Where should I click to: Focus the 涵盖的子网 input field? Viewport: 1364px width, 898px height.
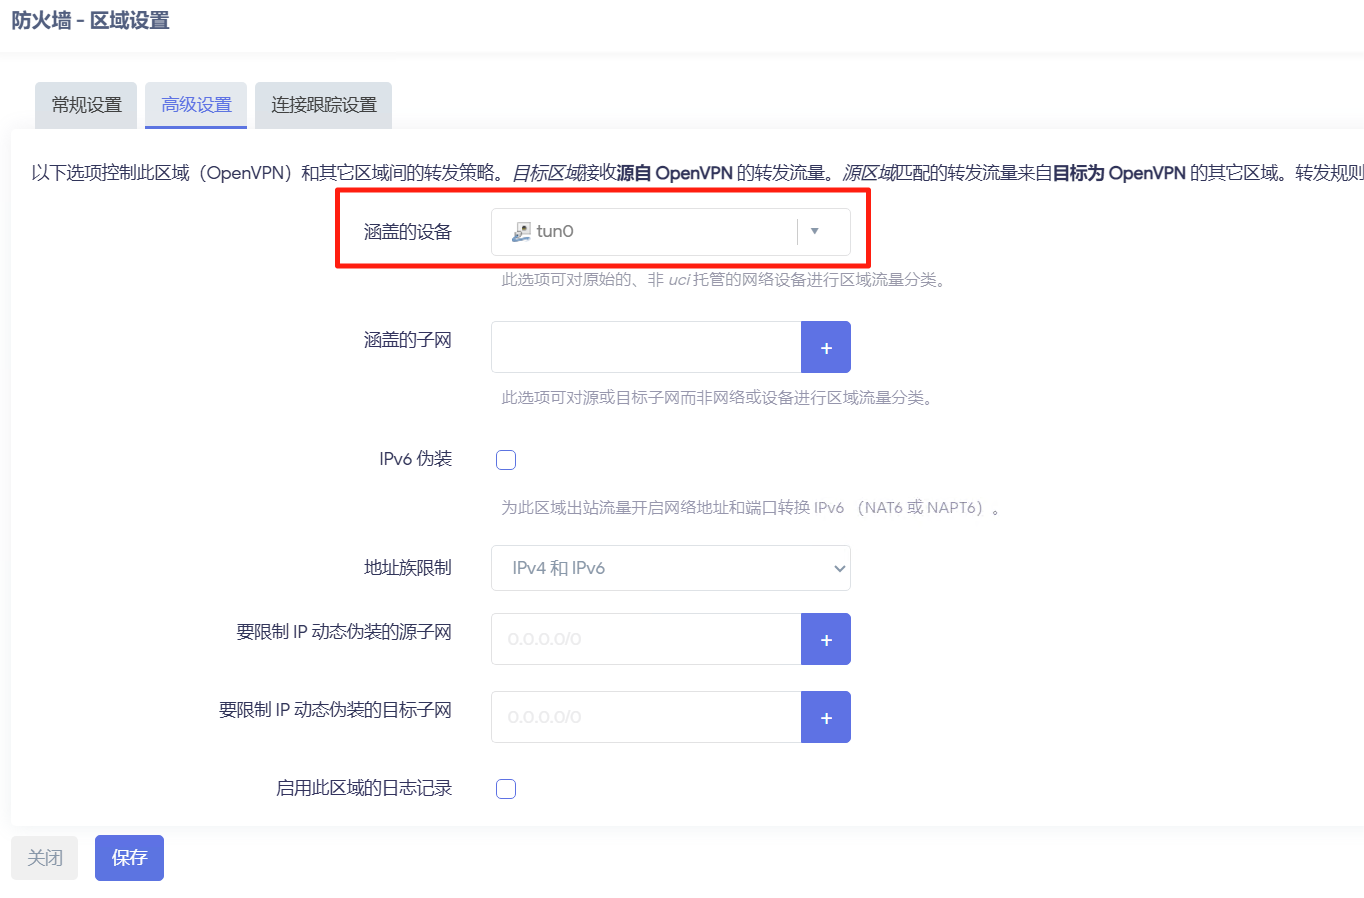tap(646, 348)
